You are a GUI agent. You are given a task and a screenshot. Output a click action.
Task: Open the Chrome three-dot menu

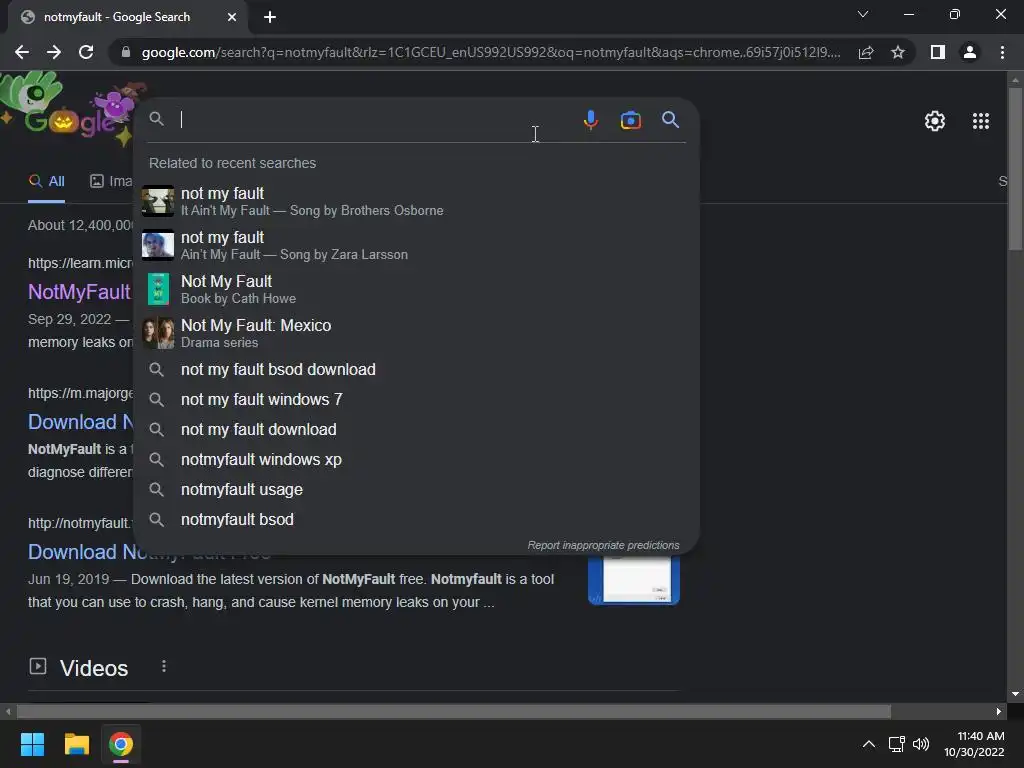click(1002, 52)
